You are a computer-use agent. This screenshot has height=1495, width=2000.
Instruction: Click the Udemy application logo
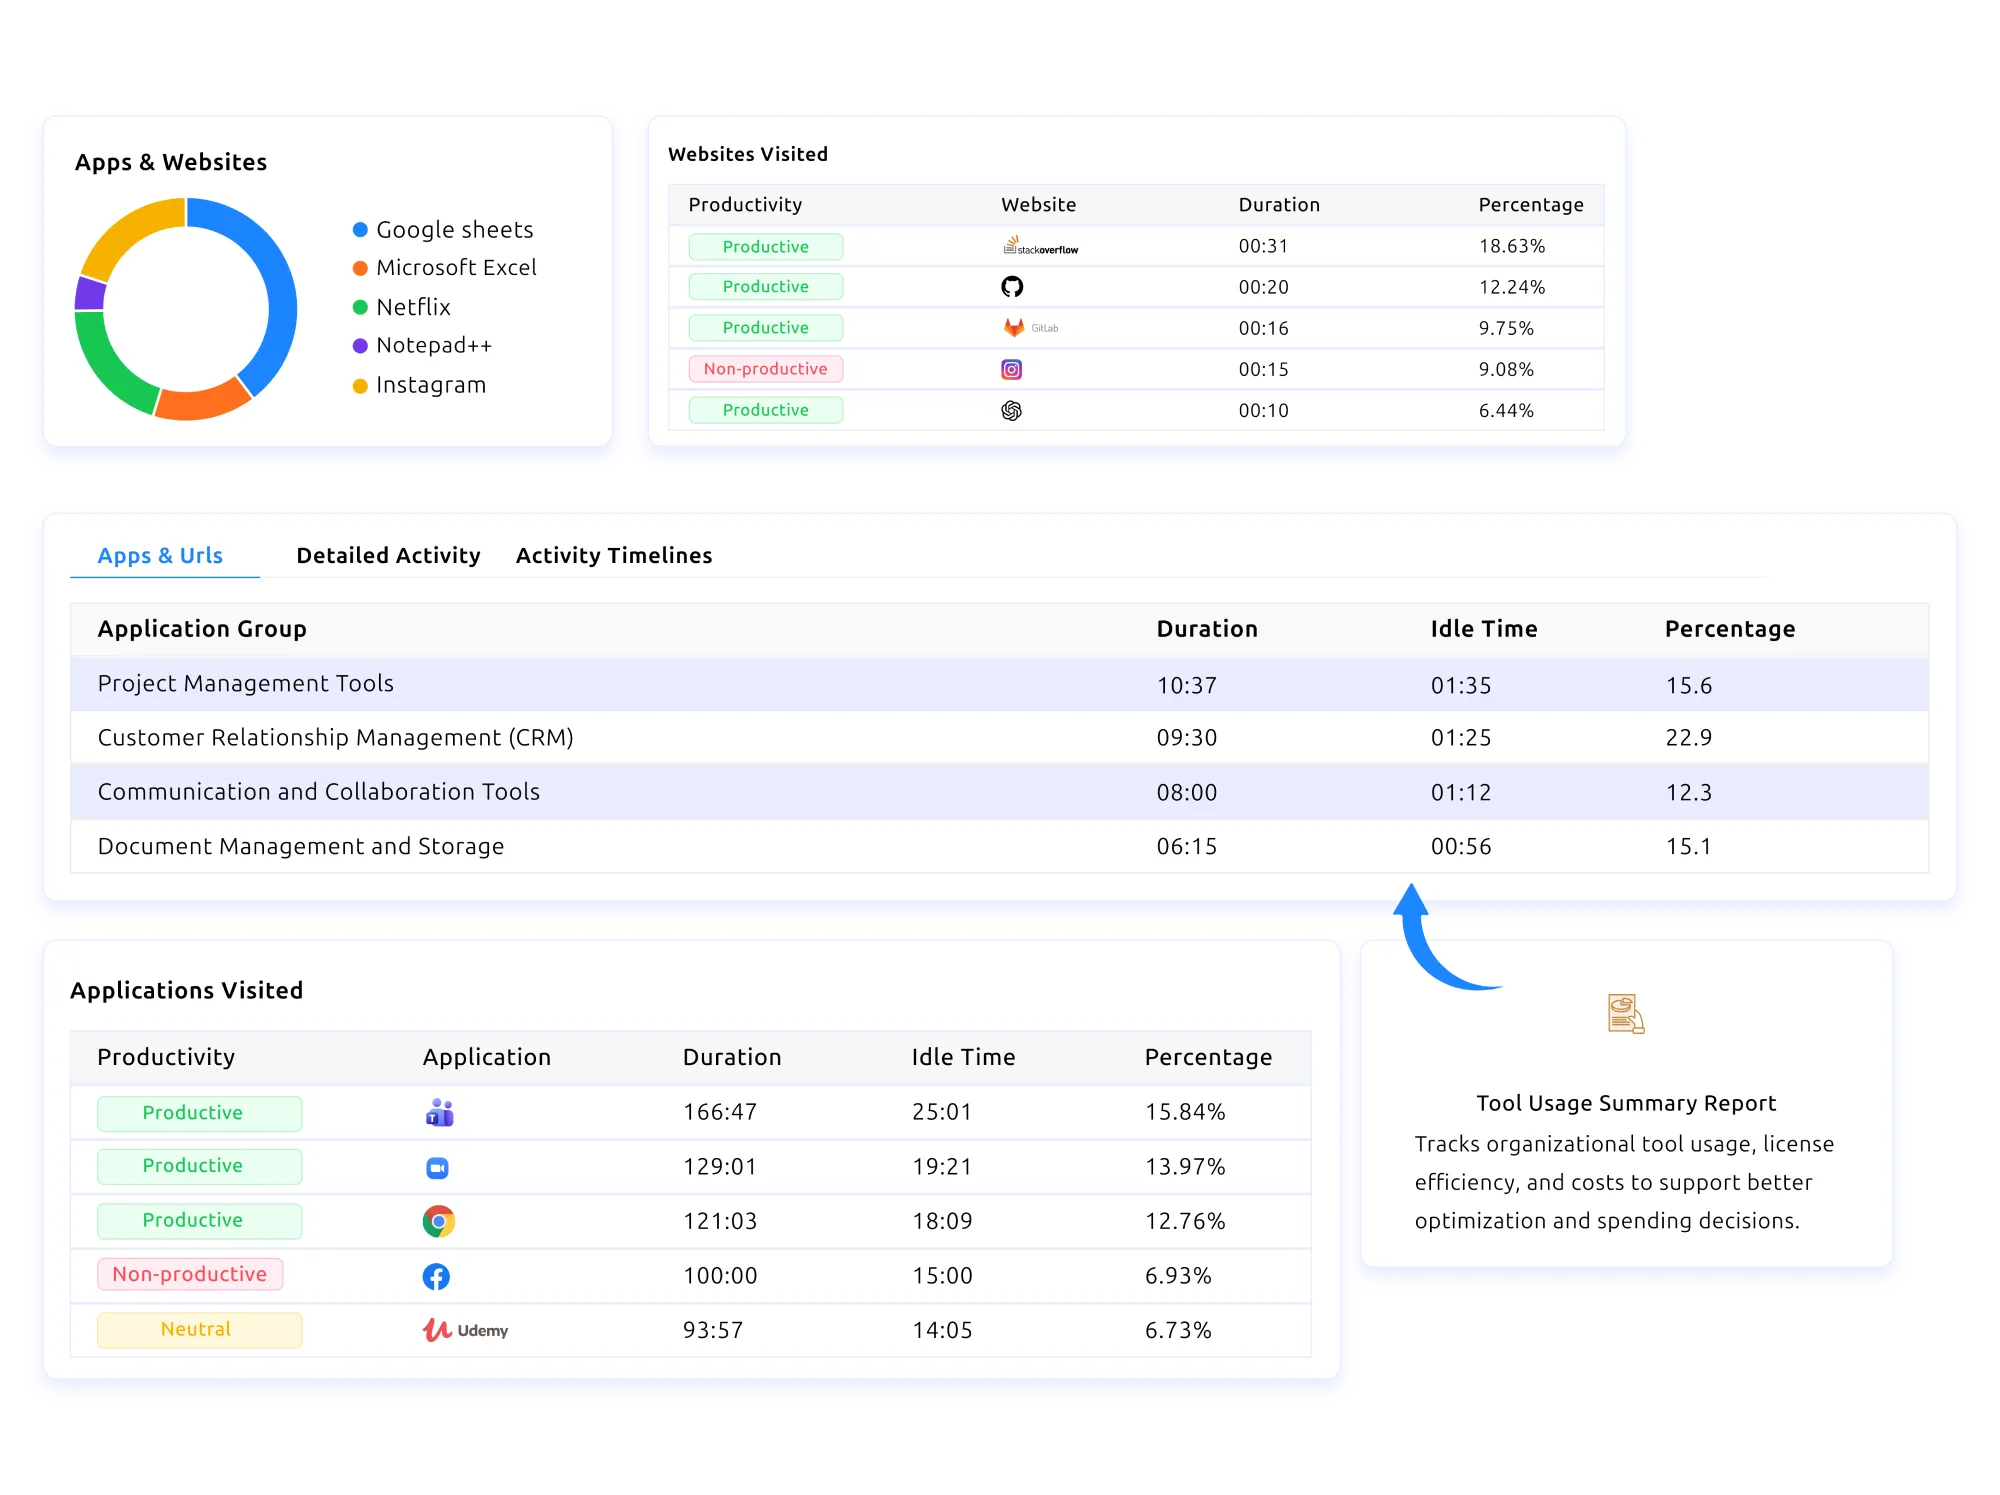465,1330
